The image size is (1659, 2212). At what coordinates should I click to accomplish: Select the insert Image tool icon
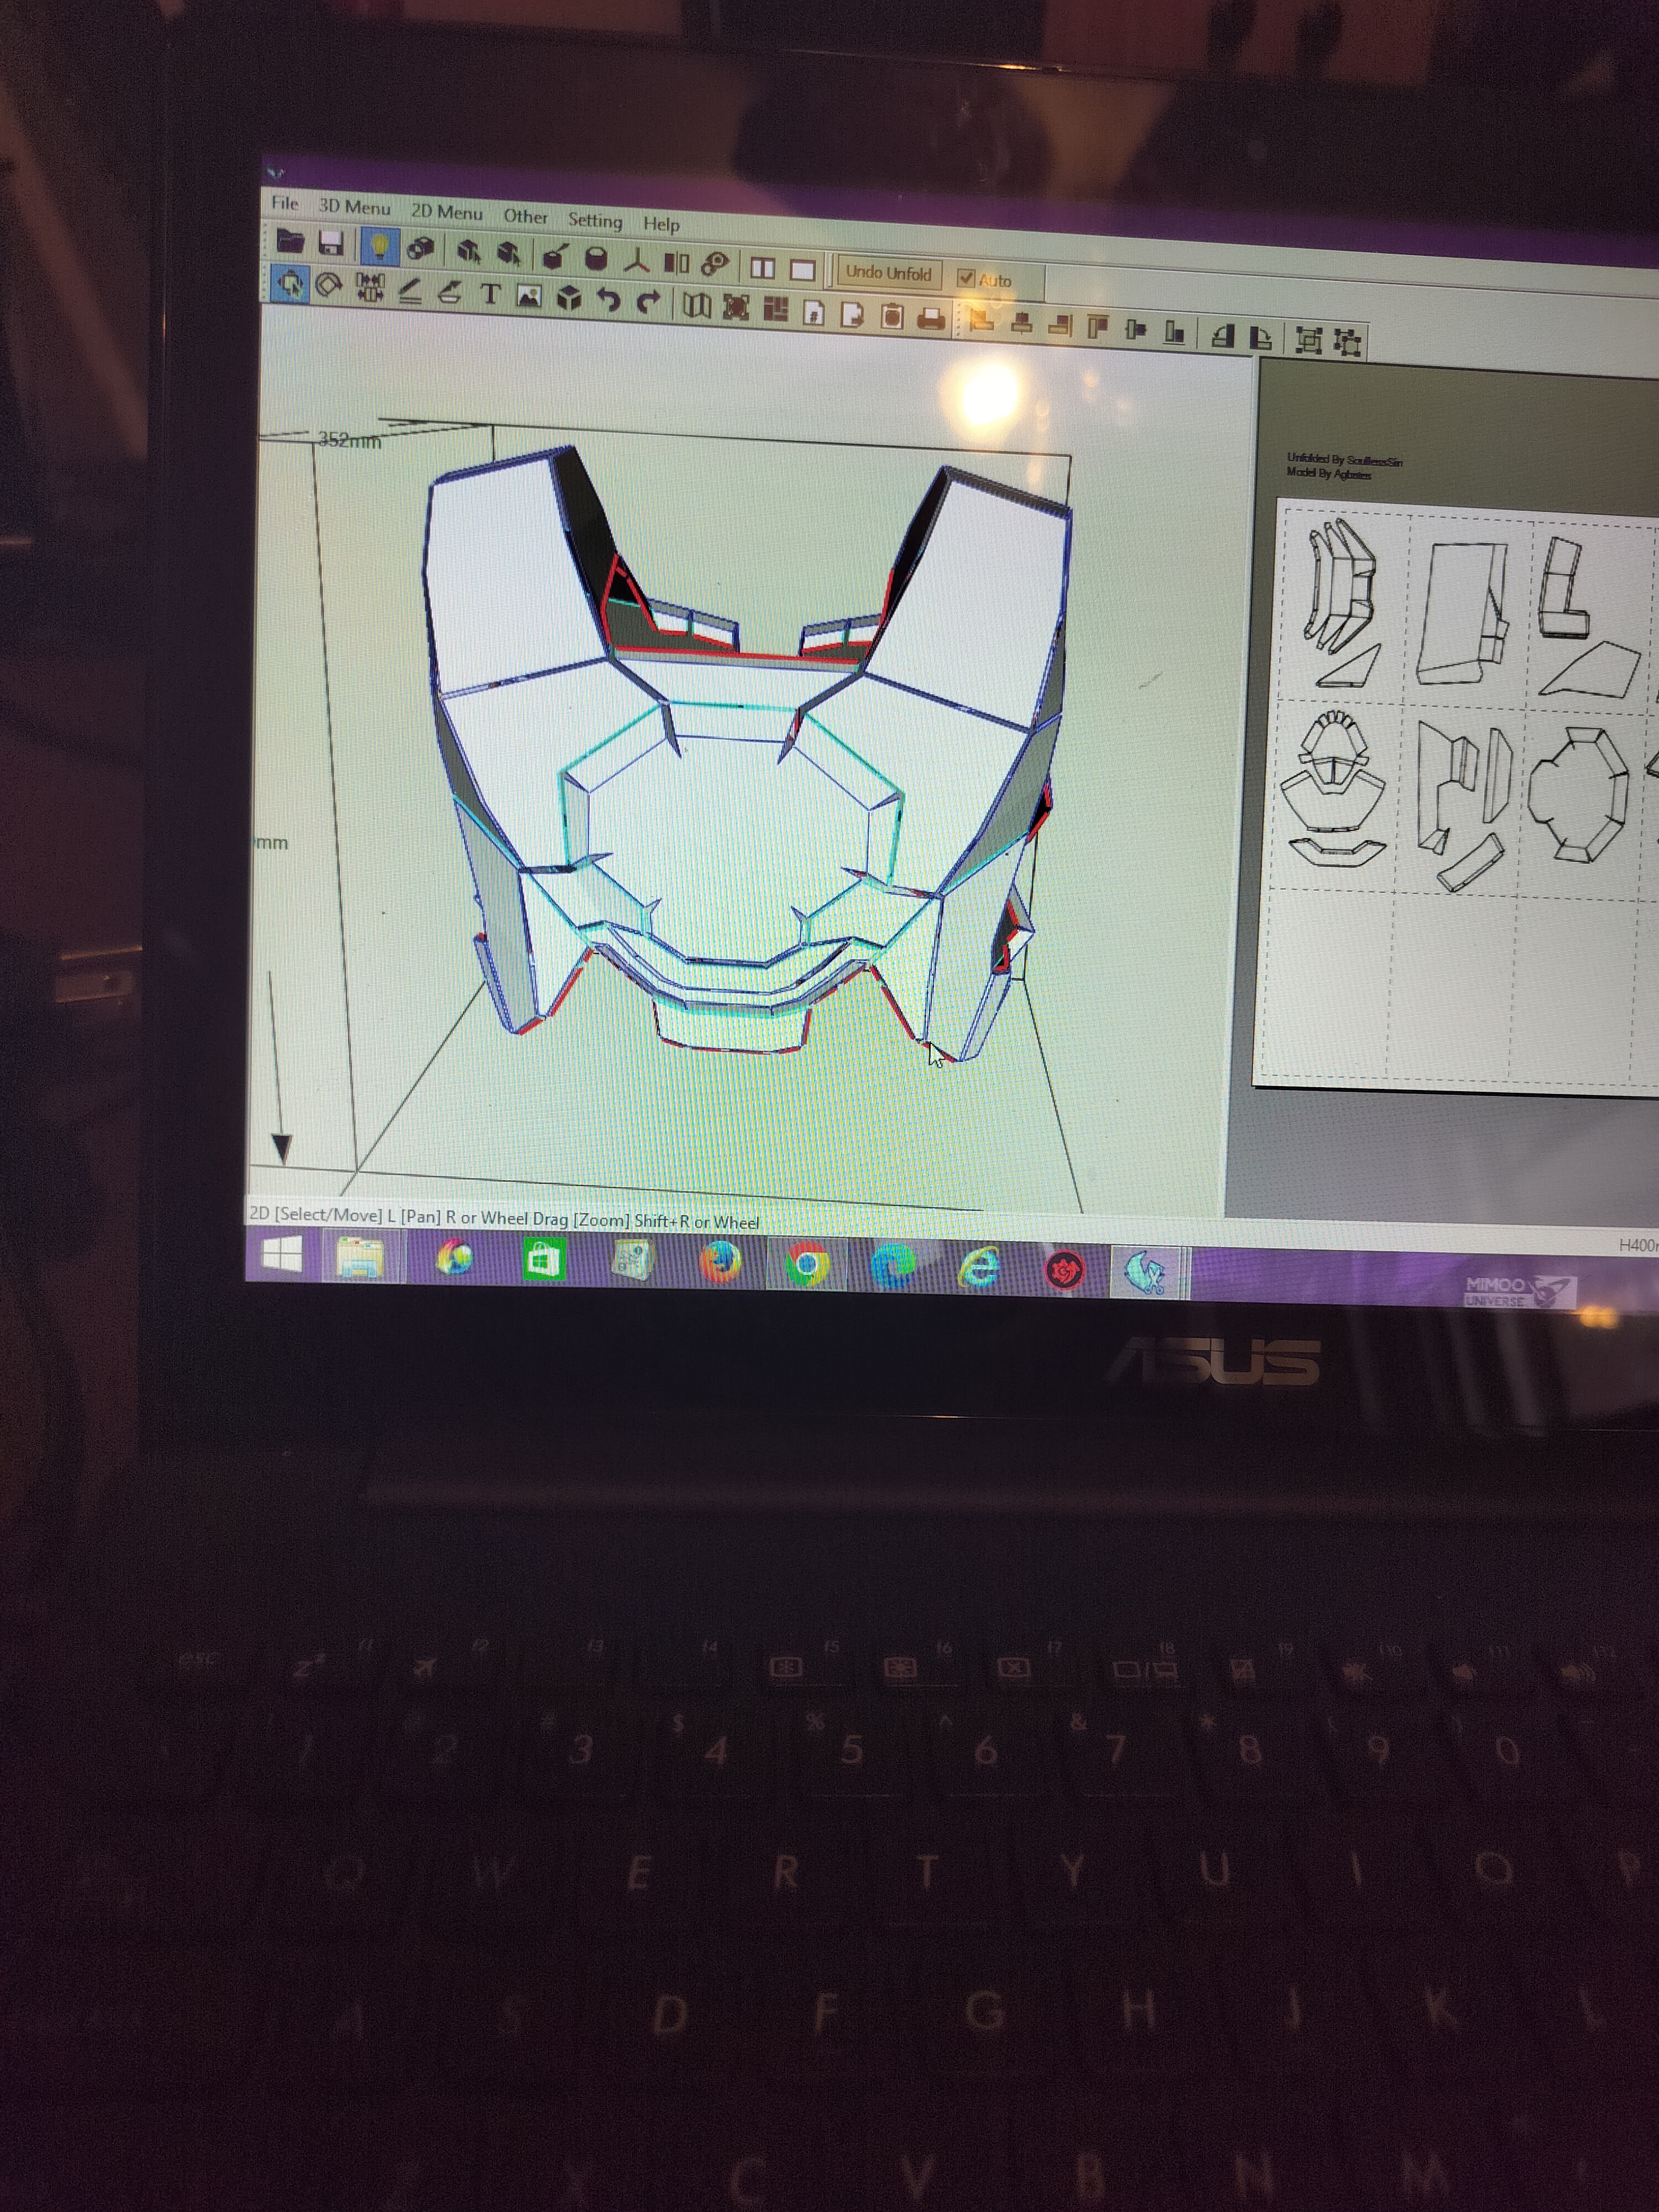pyautogui.click(x=529, y=296)
